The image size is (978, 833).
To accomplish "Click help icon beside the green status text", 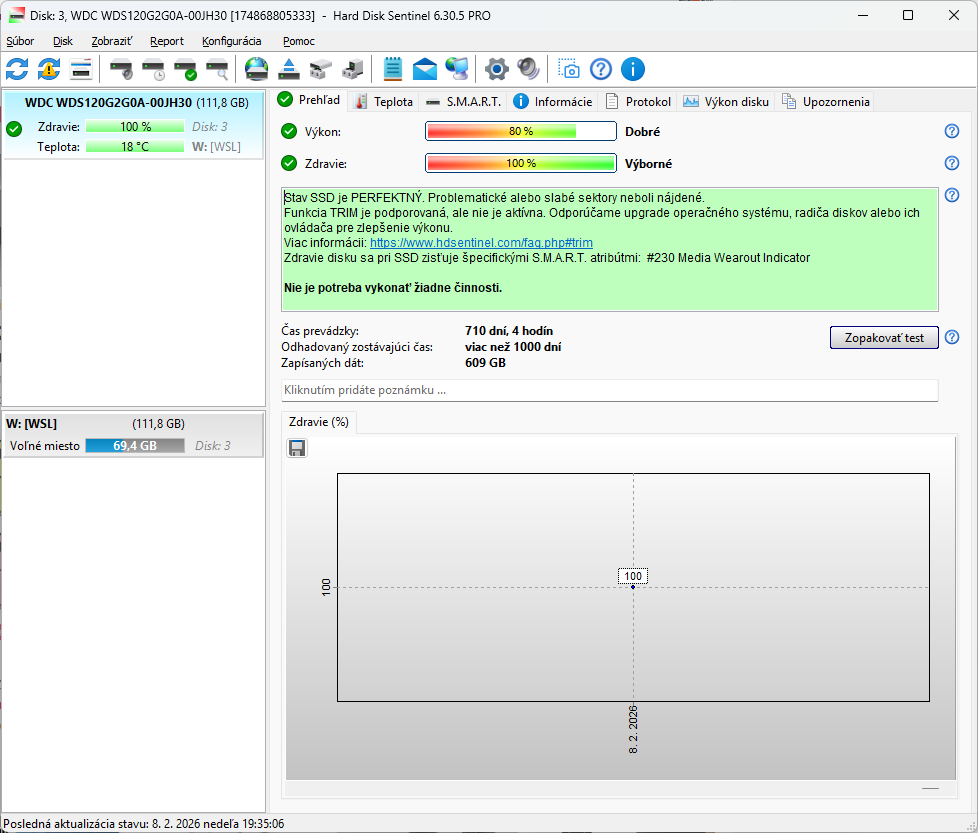I will click(x=952, y=195).
